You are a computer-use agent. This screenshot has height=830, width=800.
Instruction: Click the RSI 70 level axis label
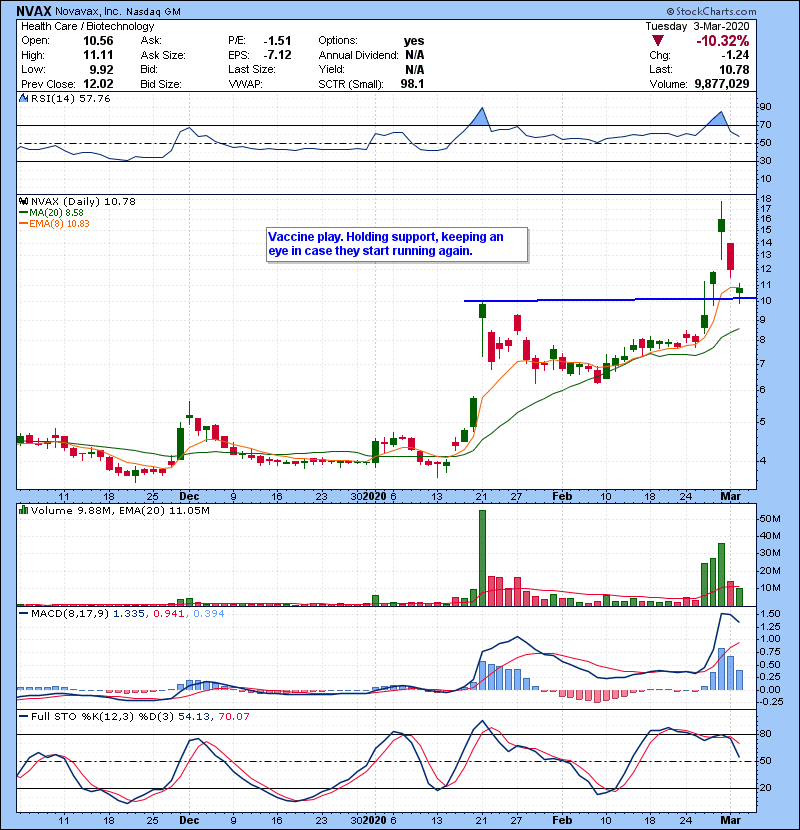pos(766,125)
